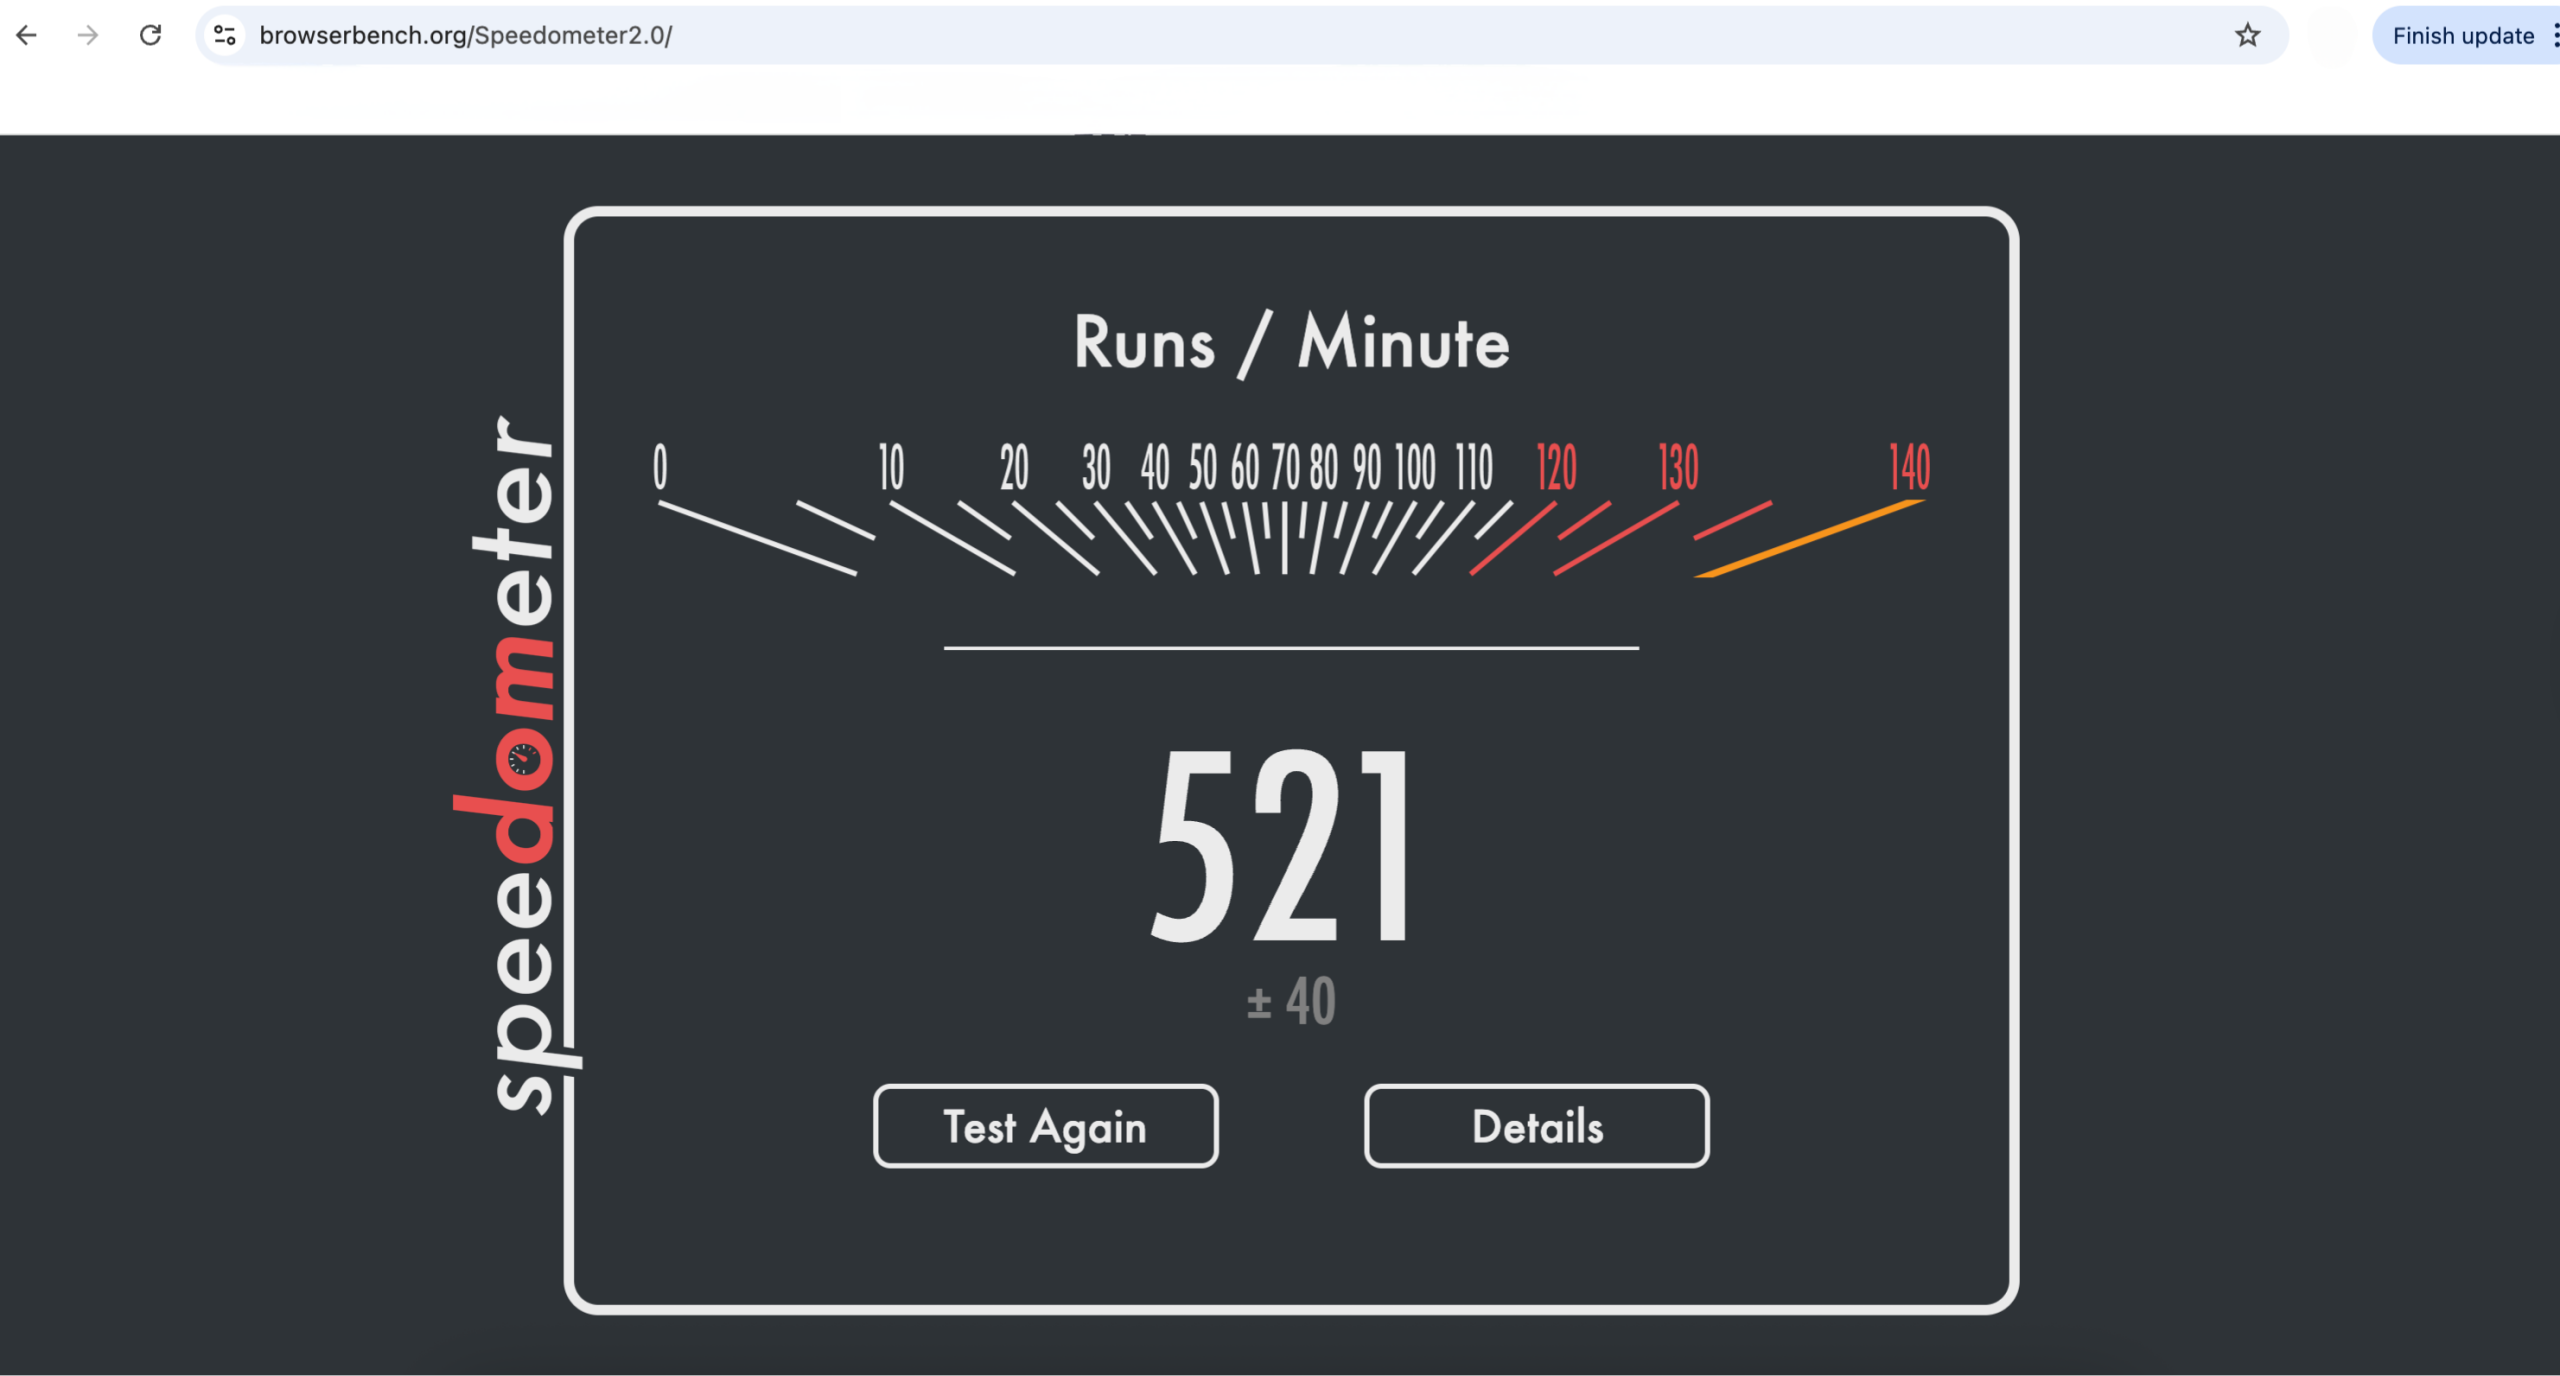This screenshot has height=1376, width=2560.
Task: Select the URL in the address bar
Action: (466, 35)
